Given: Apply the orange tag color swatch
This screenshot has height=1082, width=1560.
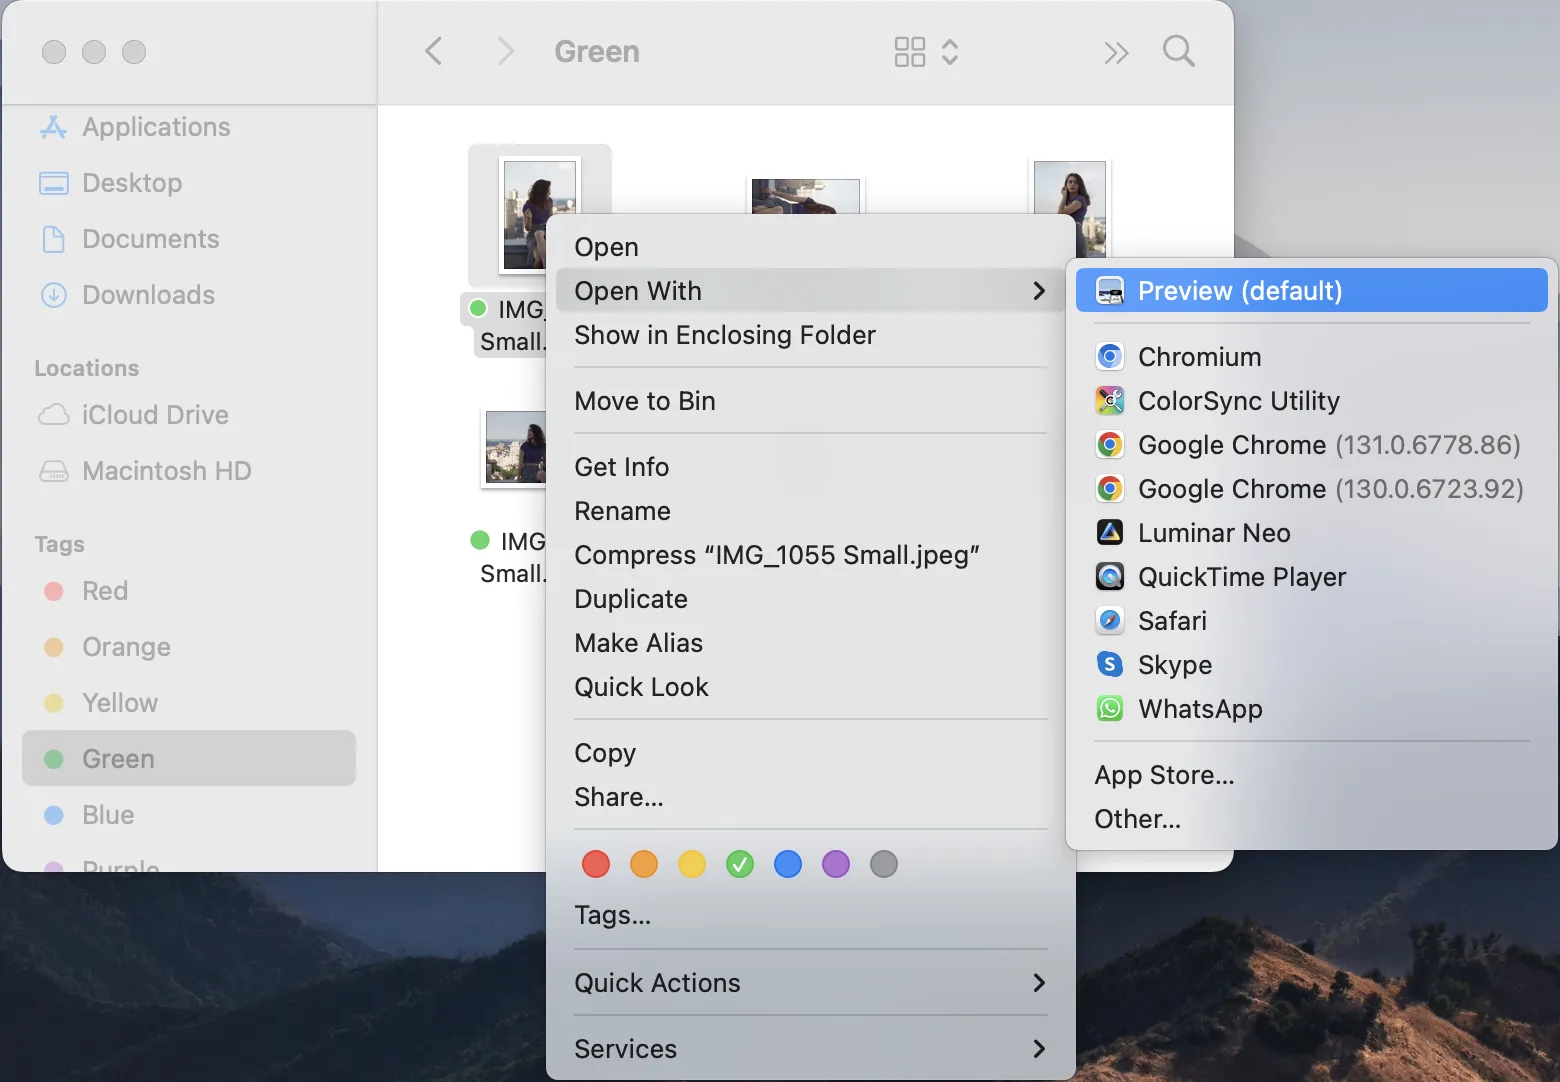Looking at the screenshot, I should 644,864.
